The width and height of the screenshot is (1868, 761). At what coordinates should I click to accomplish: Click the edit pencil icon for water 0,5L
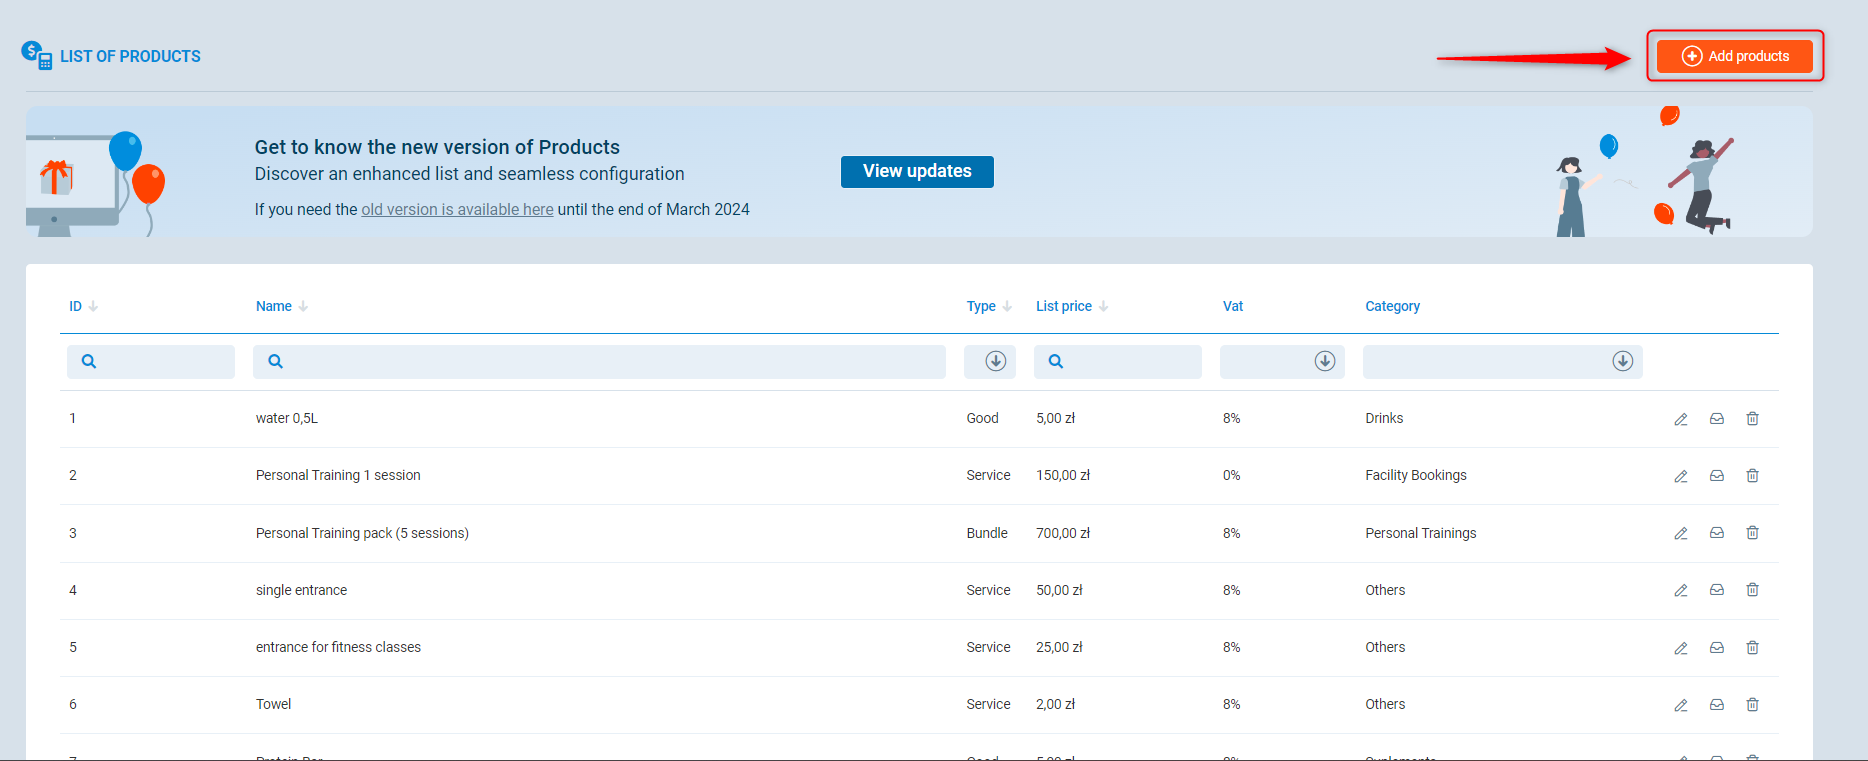coord(1681,419)
